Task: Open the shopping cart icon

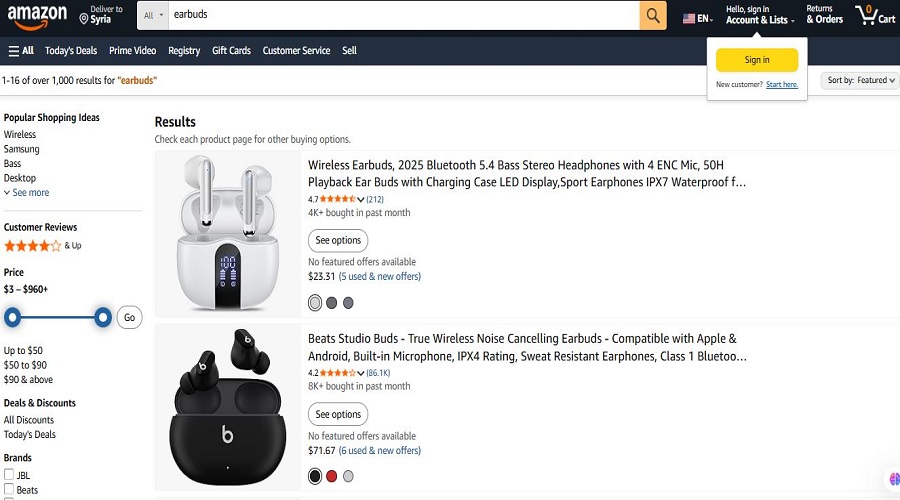Action: (x=865, y=15)
